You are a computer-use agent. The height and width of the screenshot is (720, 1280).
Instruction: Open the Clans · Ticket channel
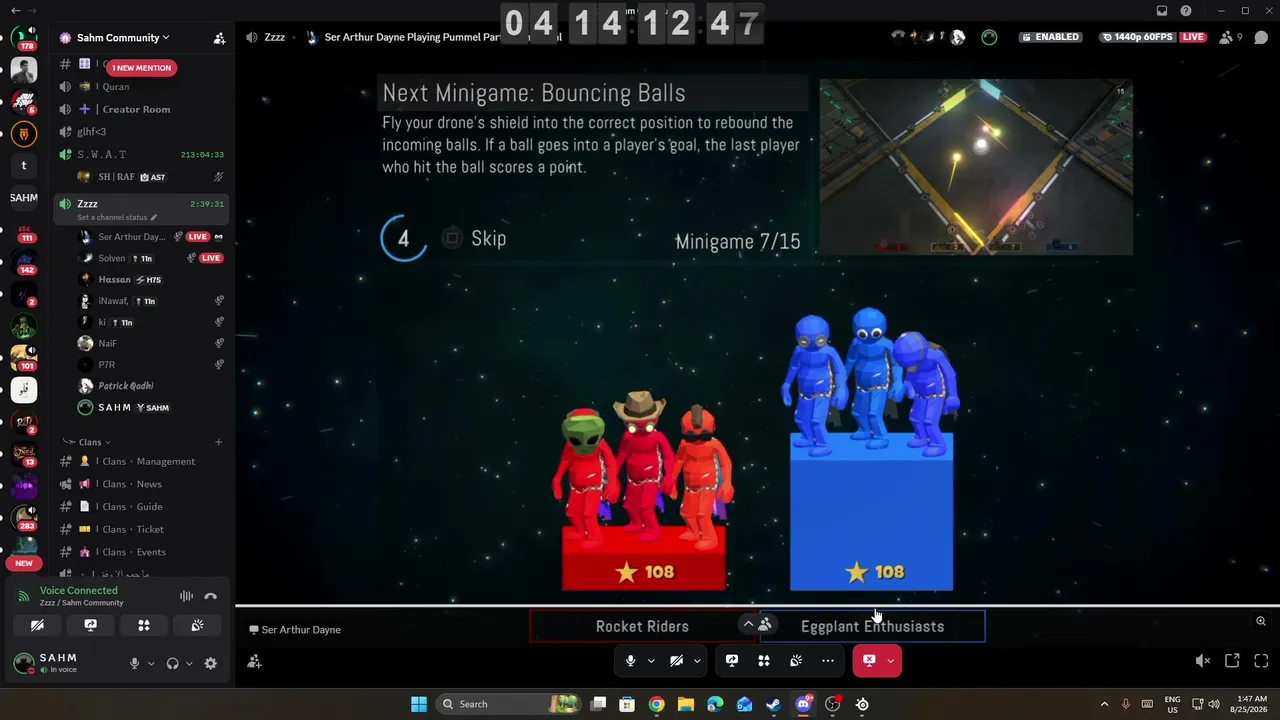142,529
